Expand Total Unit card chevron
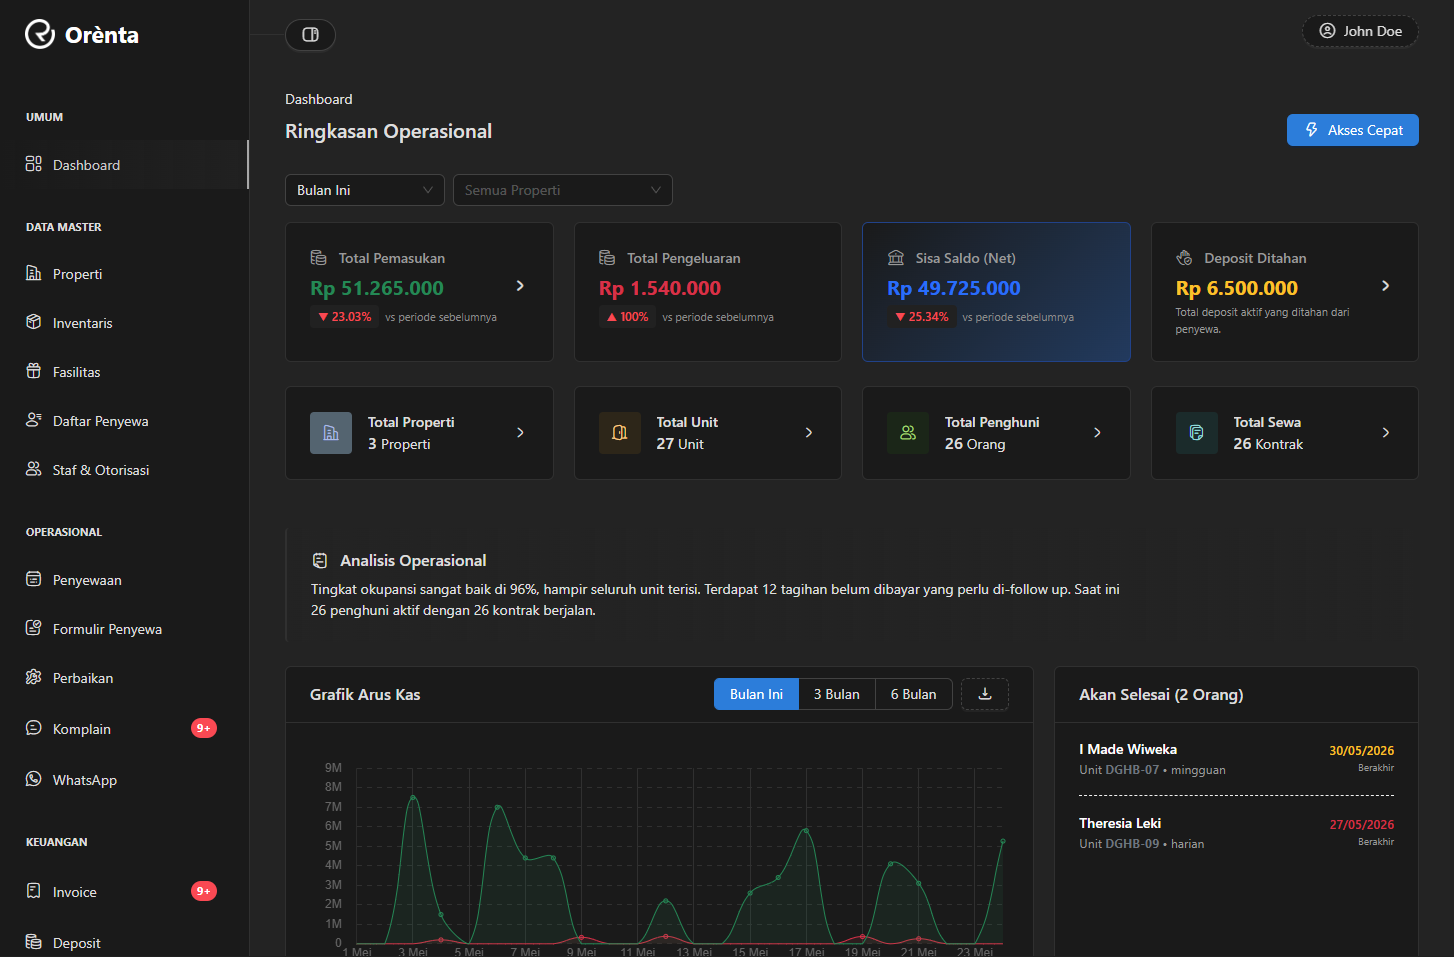This screenshot has height=957, width=1454. pyautogui.click(x=809, y=433)
